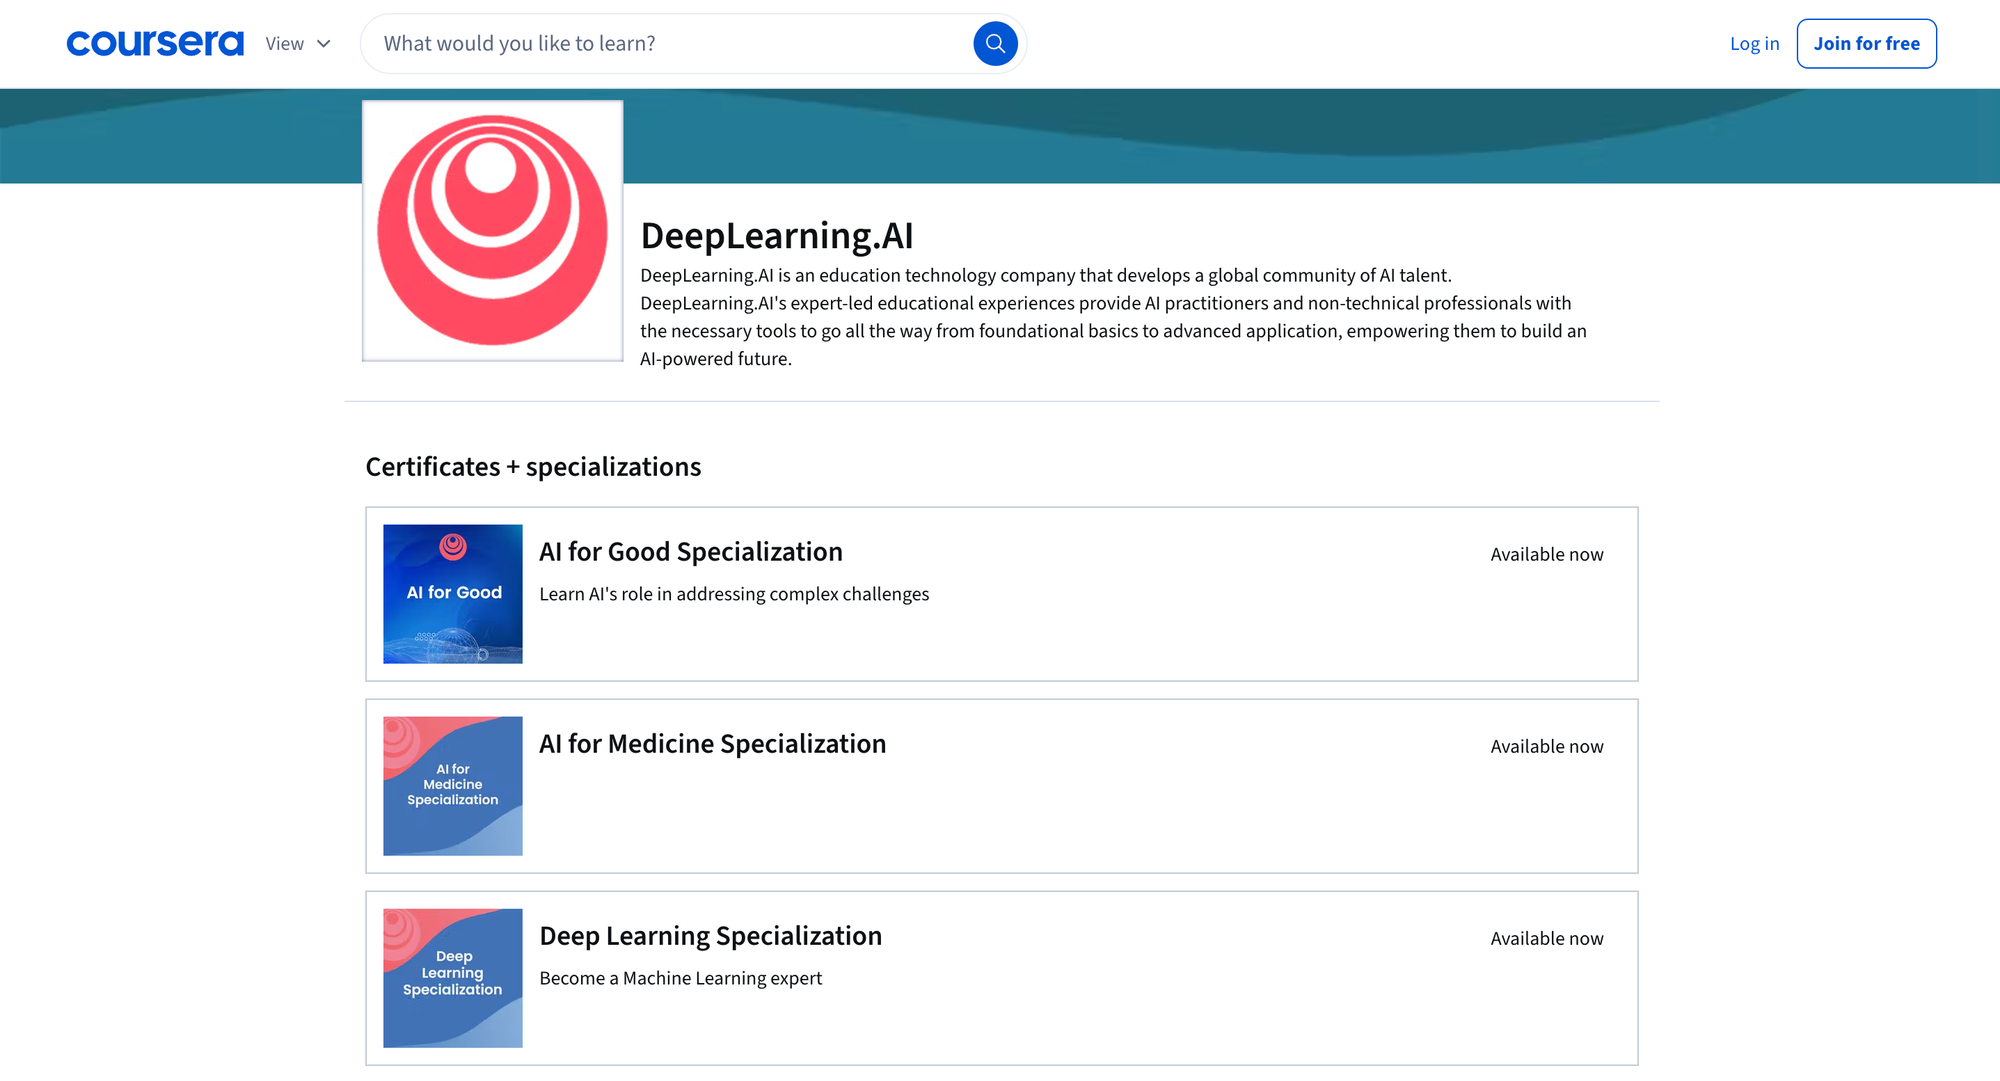
Task: Click the Log in link
Action: [1754, 44]
